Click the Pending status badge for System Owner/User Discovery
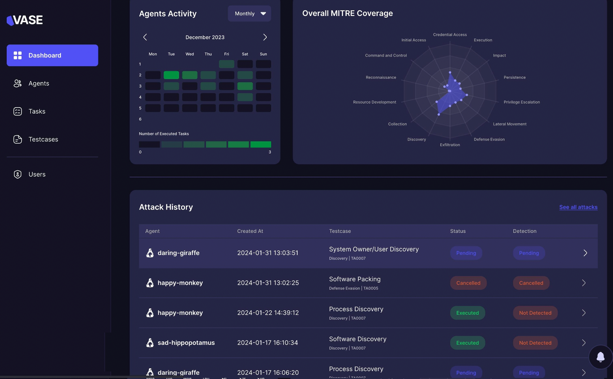Screen dimensions: 613x379 tap(466, 253)
